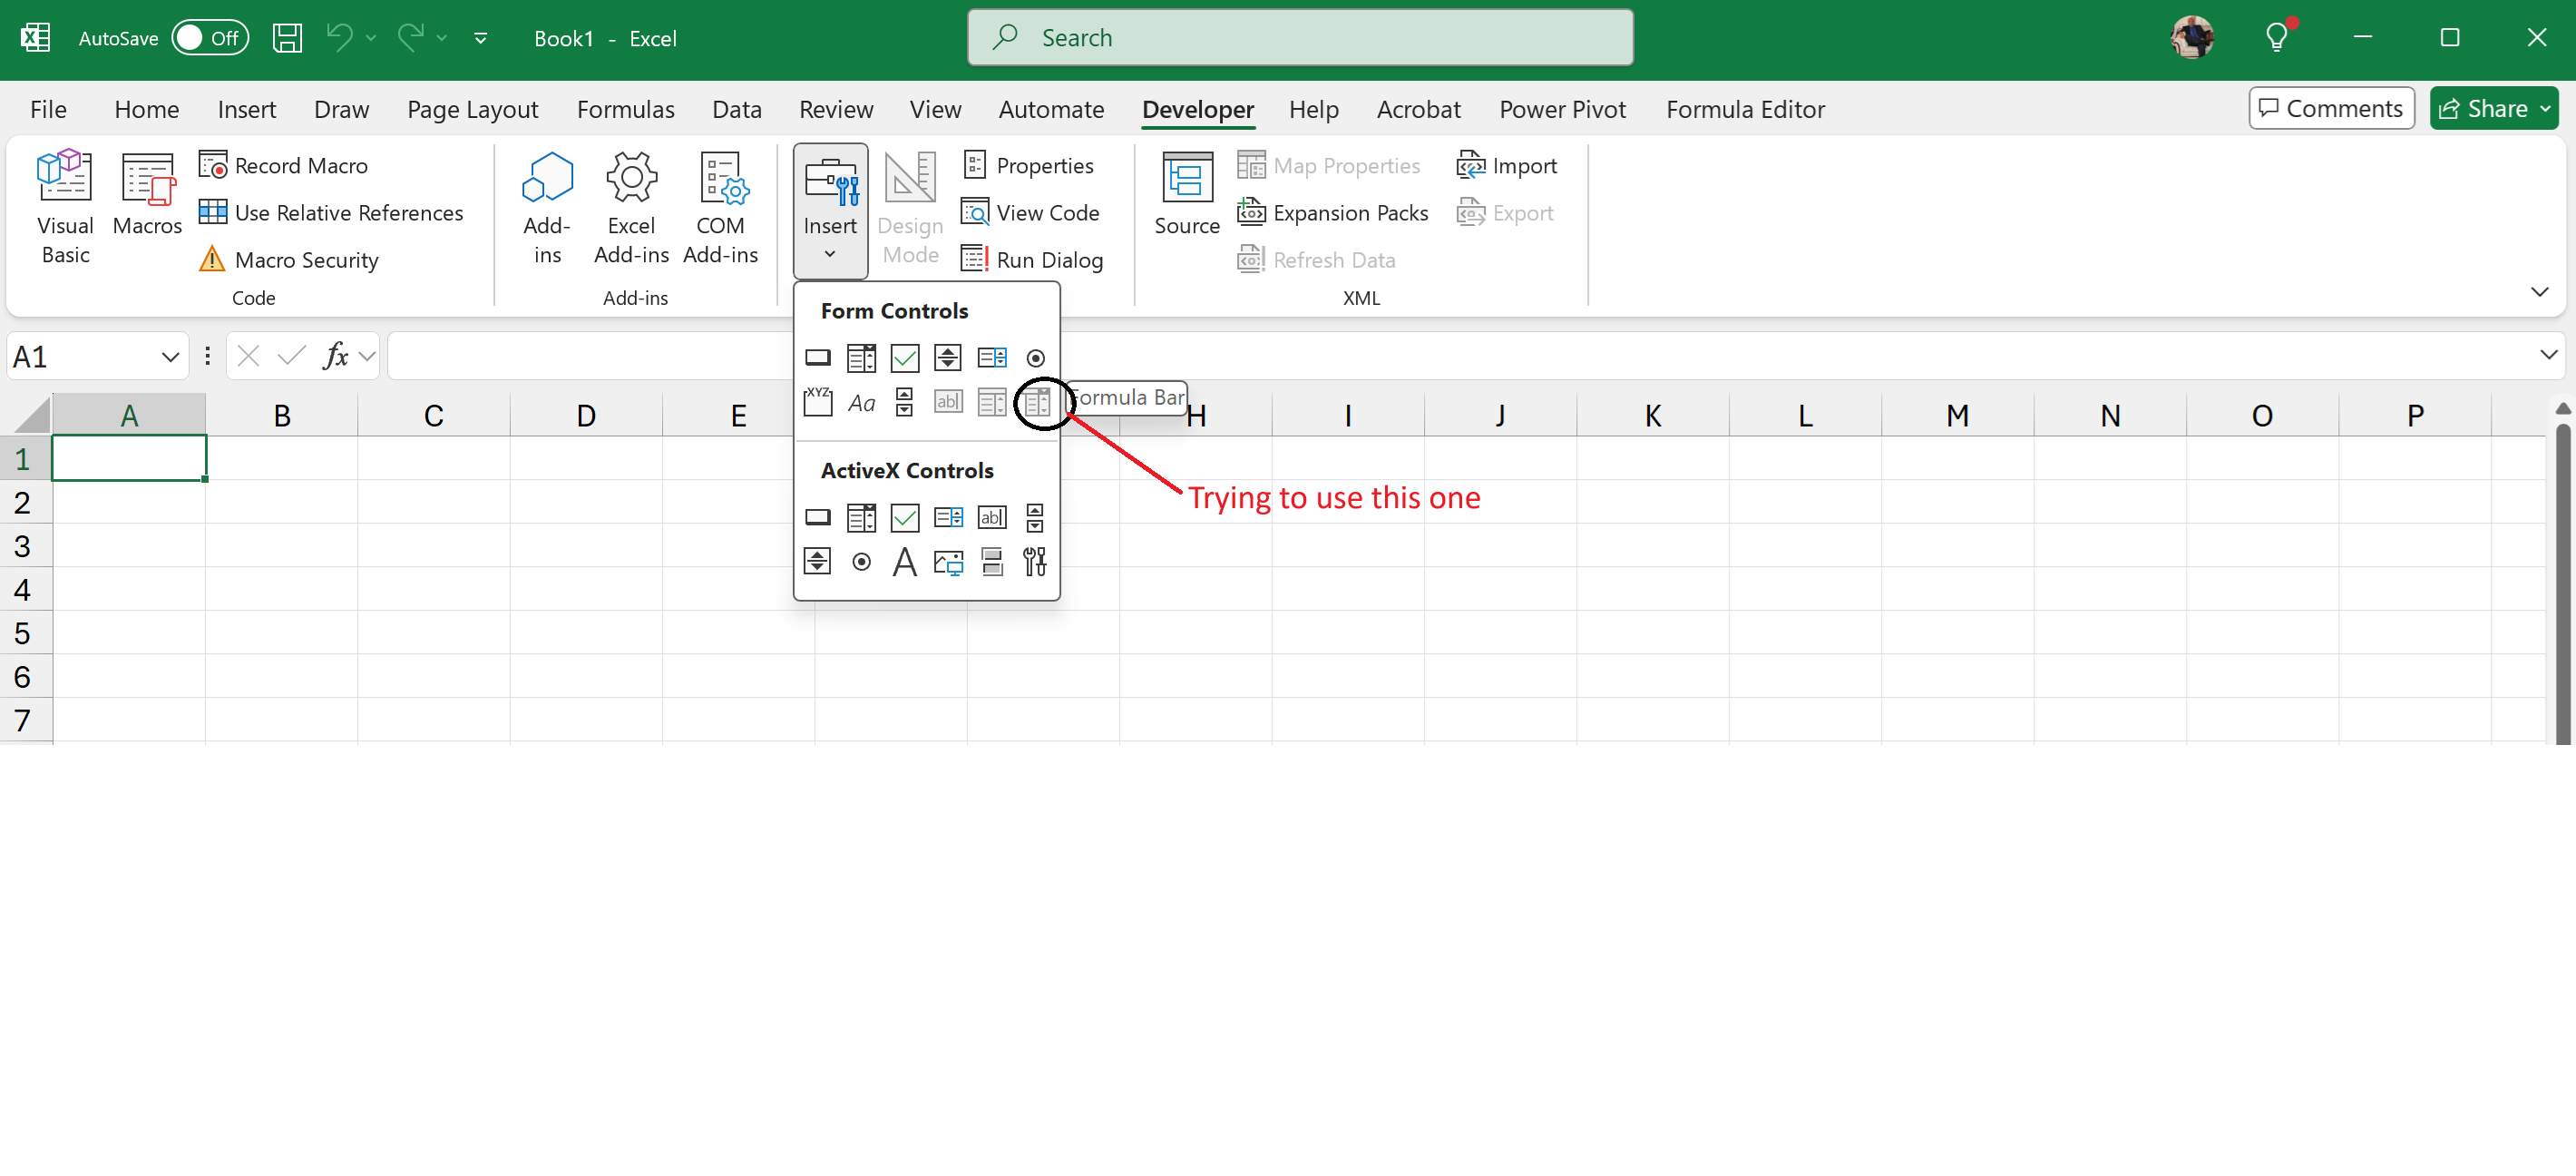Open the Visual Basic editor

click(x=64, y=207)
